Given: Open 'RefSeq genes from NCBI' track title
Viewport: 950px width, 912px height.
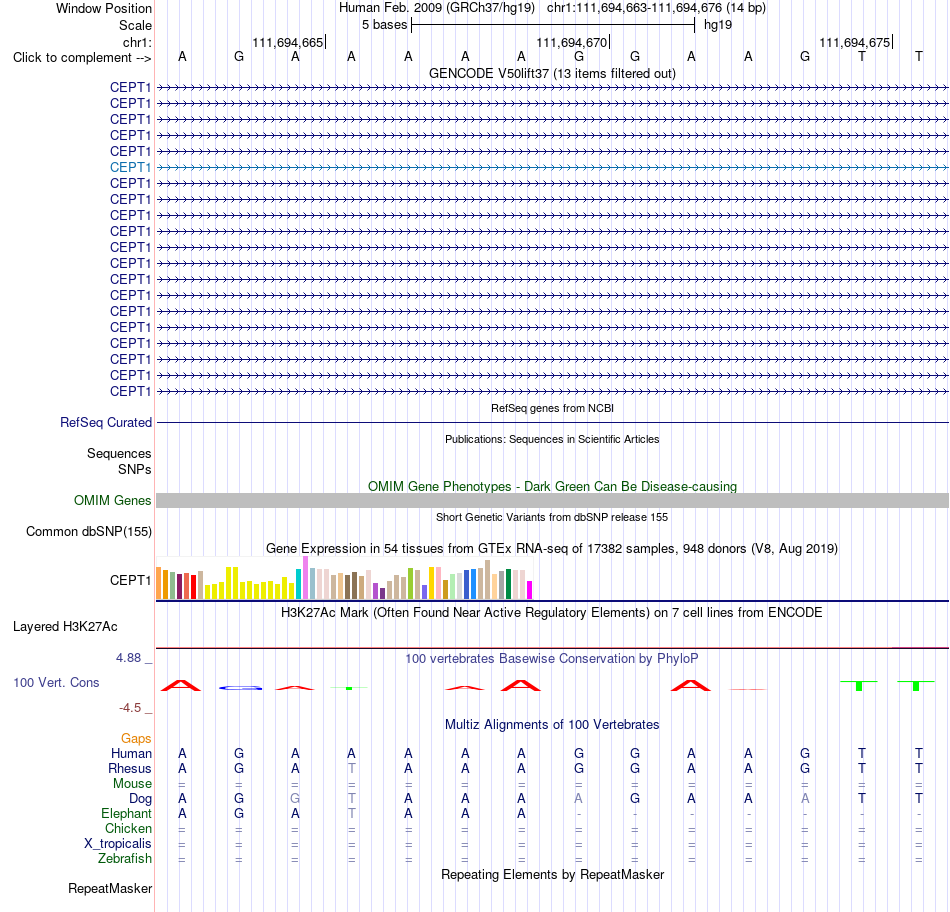Looking at the screenshot, I should pyautogui.click(x=552, y=408).
